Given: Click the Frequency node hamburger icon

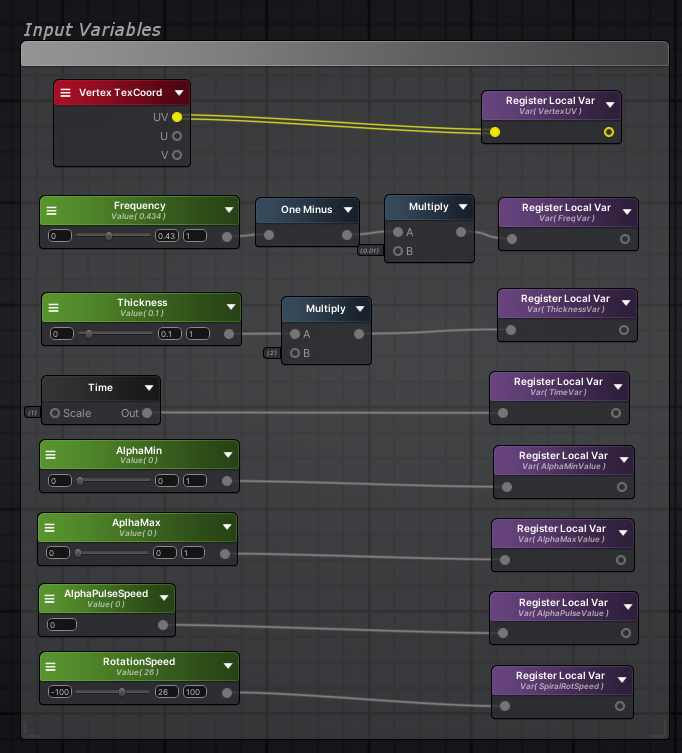Looking at the screenshot, I should coord(52,210).
